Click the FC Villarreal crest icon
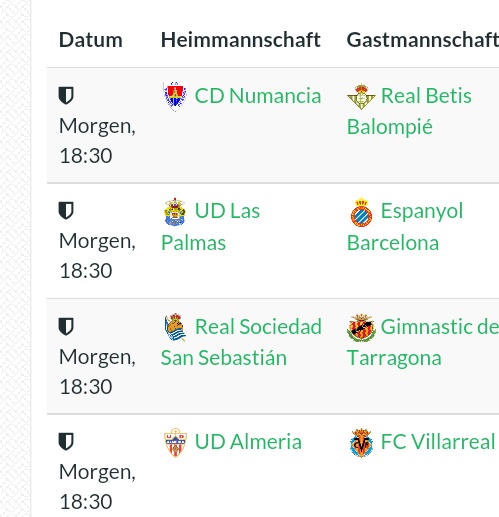The height and width of the screenshot is (517, 499). [361, 442]
